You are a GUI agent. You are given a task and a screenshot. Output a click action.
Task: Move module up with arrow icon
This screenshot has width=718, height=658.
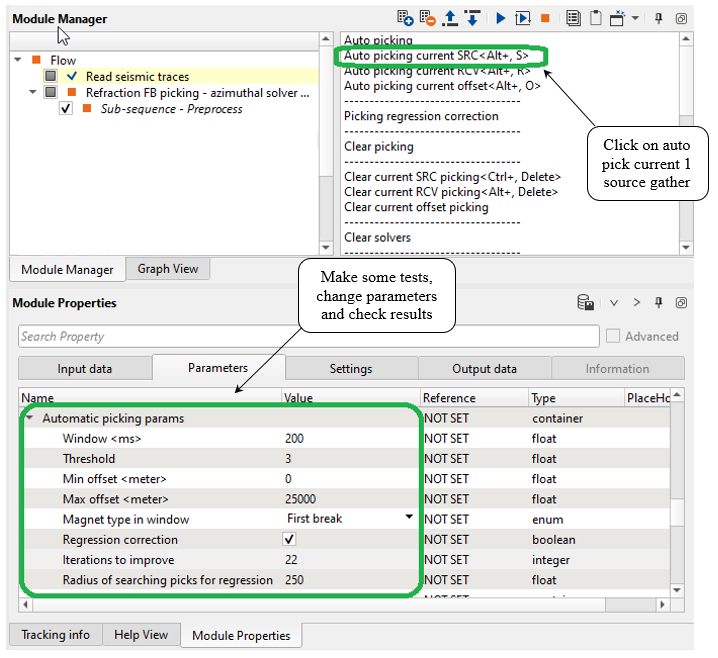click(450, 18)
